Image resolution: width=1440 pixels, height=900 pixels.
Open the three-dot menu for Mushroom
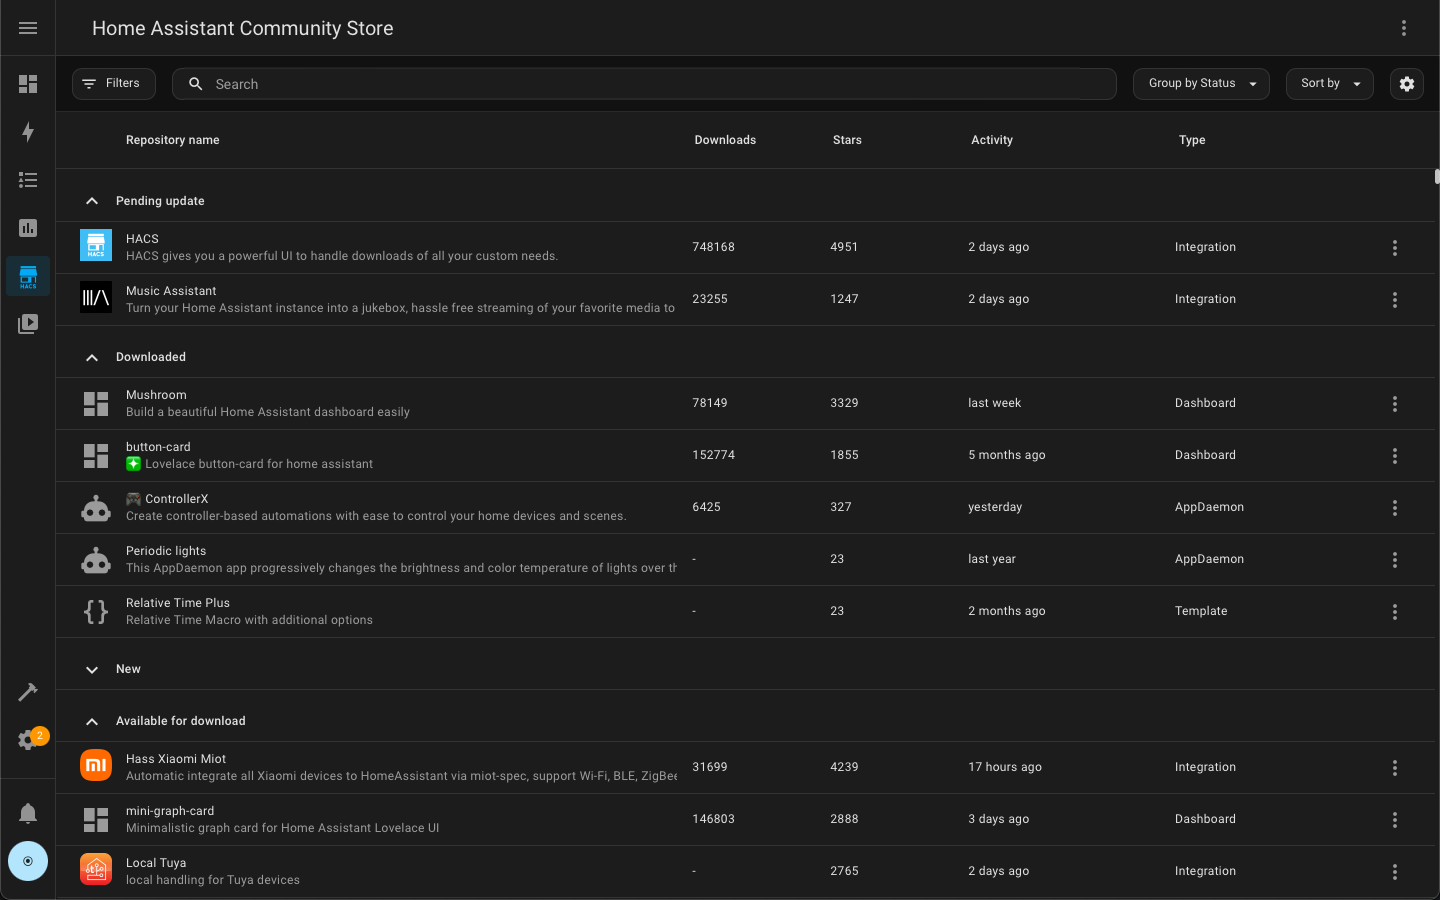pyautogui.click(x=1395, y=403)
